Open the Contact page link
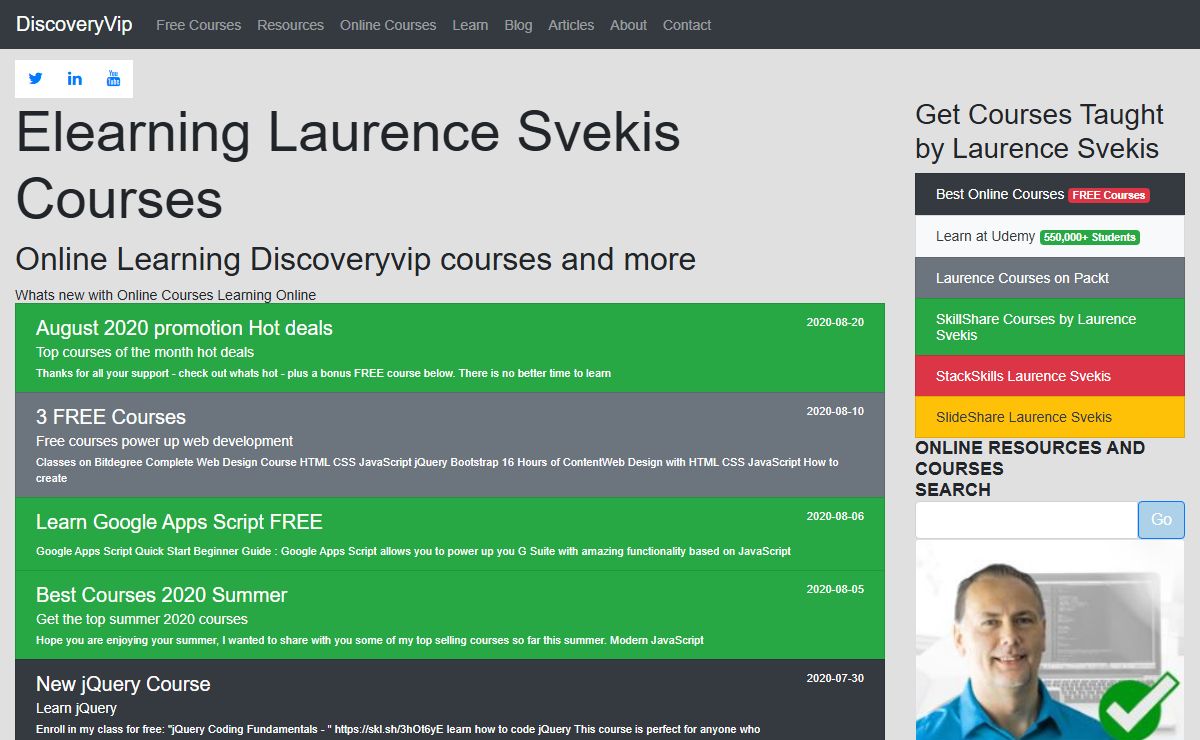The height and width of the screenshot is (740, 1200). click(687, 25)
